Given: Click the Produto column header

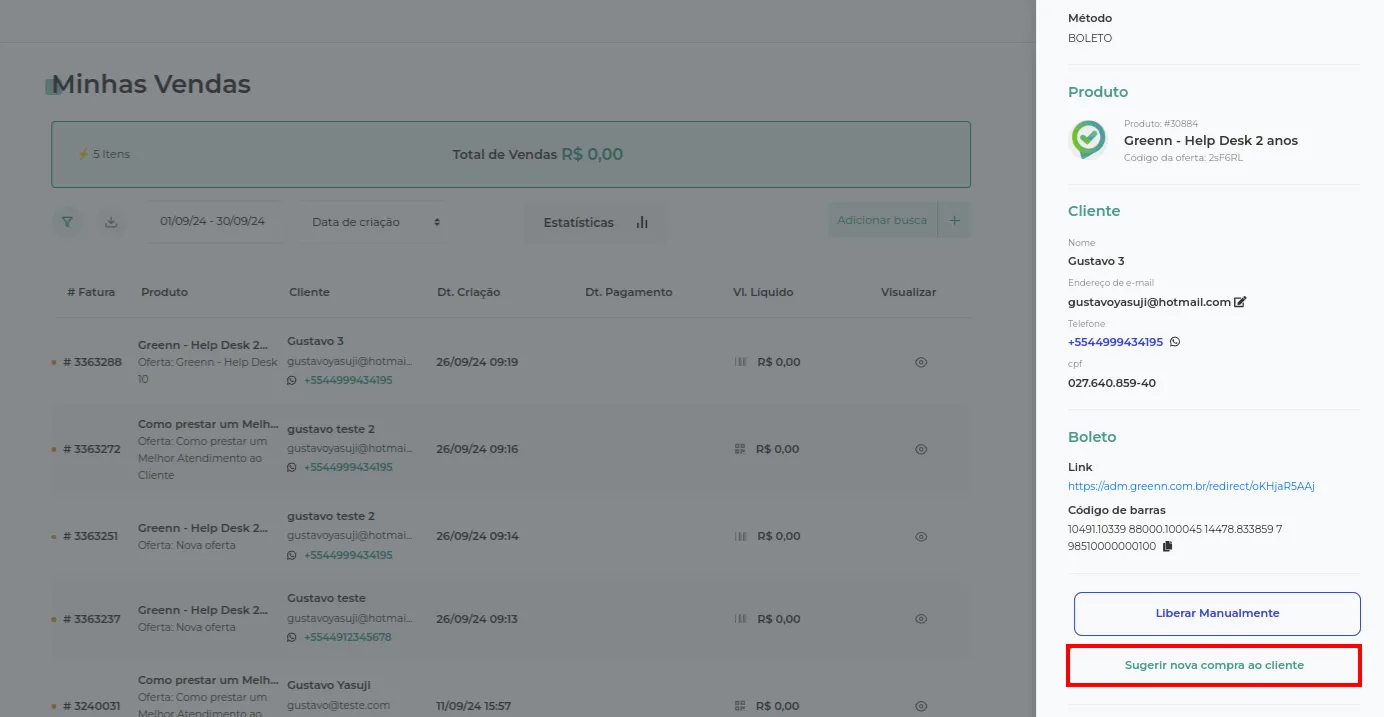Looking at the screenshot, I should pyautogui.click(x=164, y=292).
